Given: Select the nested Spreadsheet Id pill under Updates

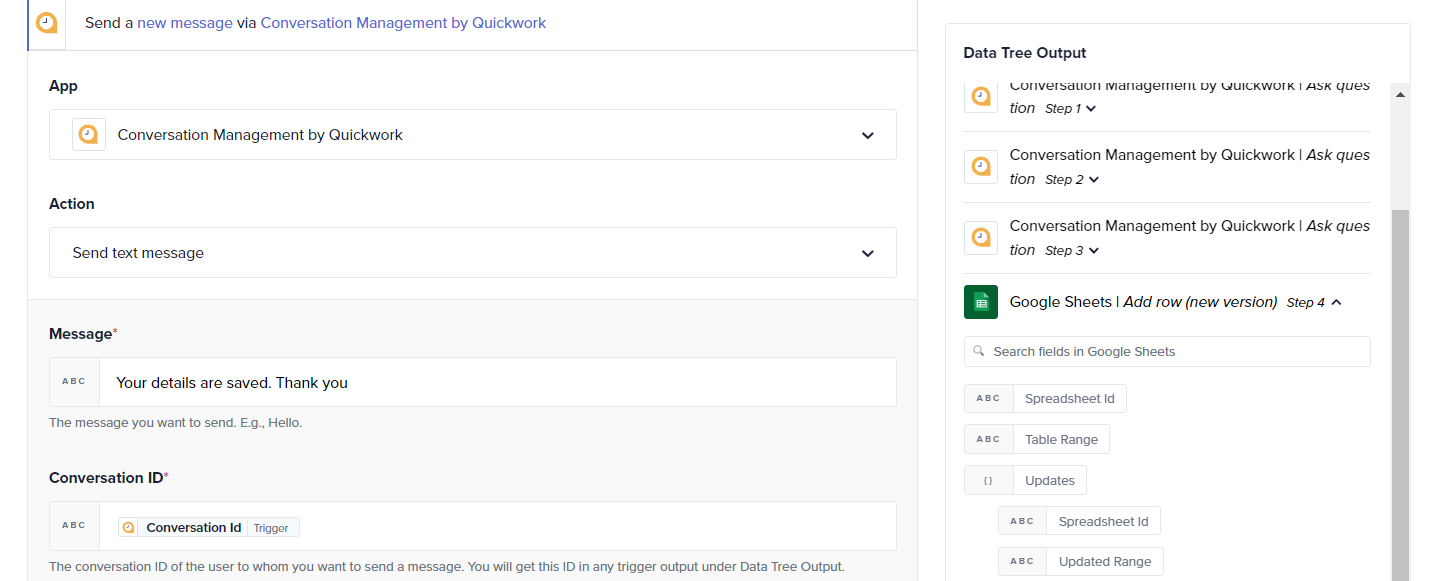Looking at the screenshot, I should (x=1080, y=521).
